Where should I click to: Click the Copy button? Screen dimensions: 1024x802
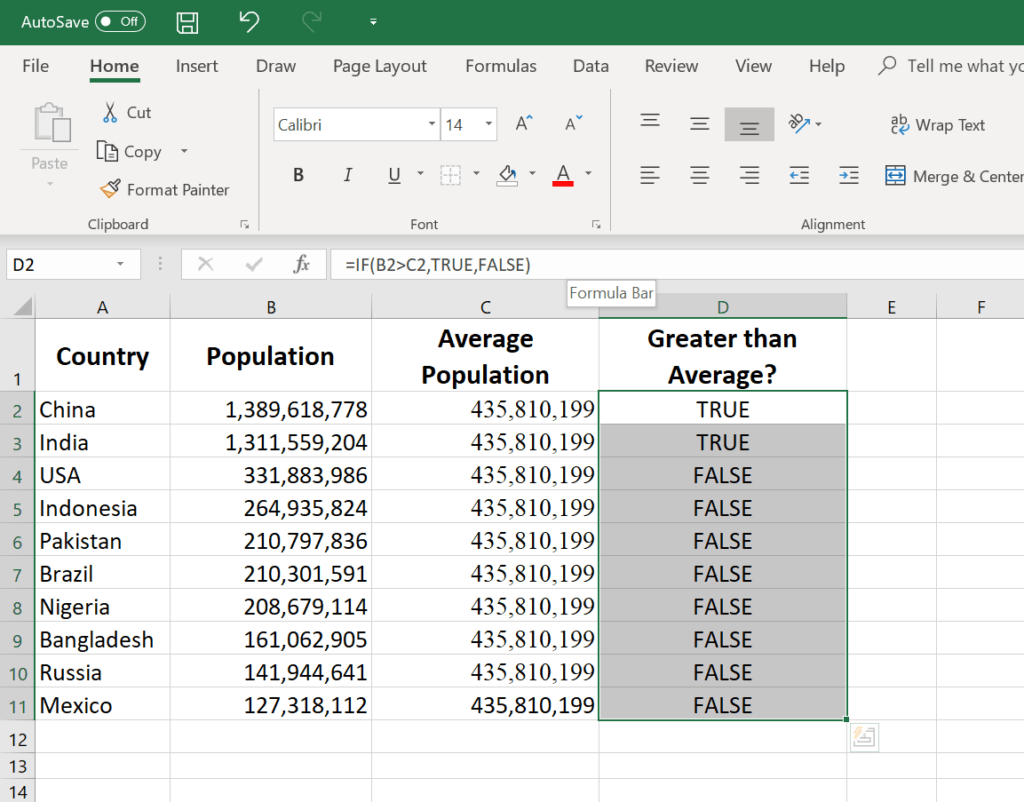click(x=130, y=152)
